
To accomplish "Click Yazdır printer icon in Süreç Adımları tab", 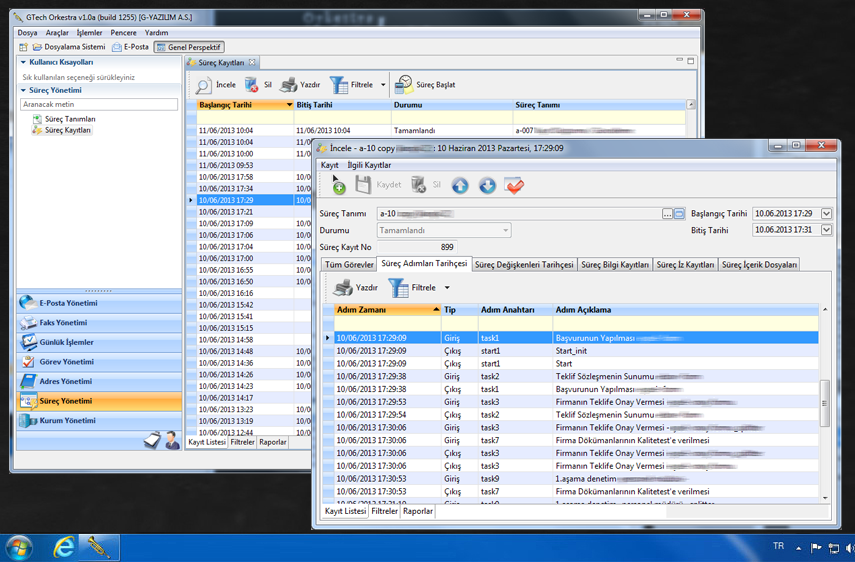I will point(344,288).
